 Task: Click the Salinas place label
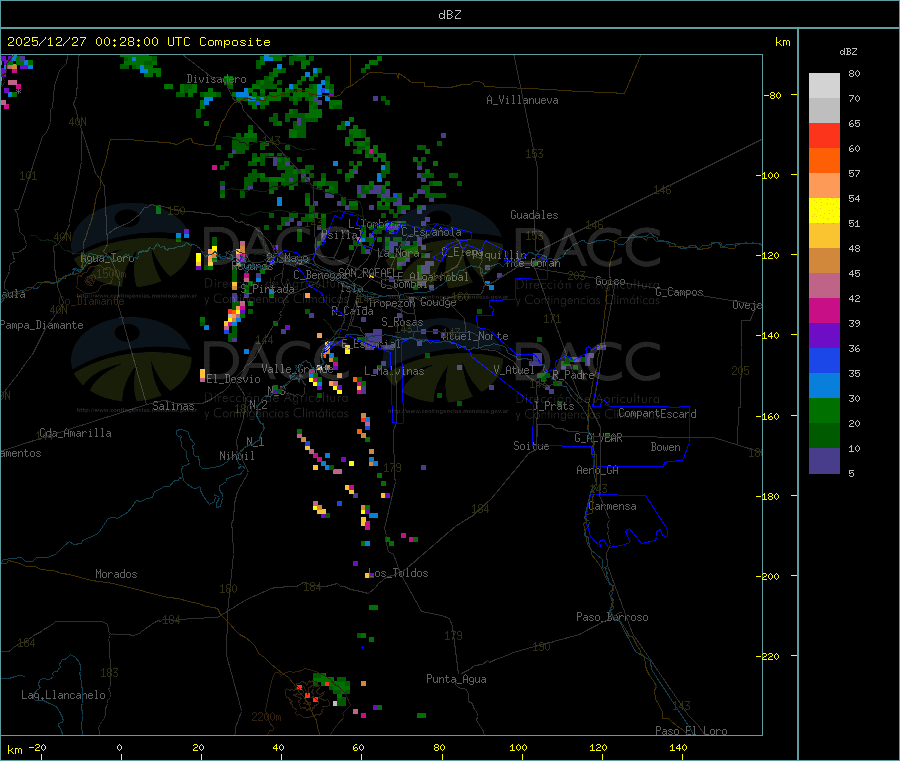[173, 406]
